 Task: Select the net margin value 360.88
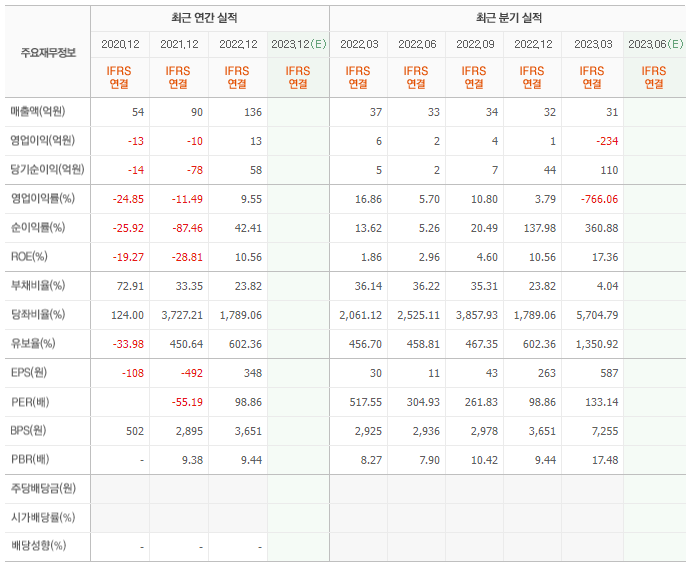[x=602, y=228]
